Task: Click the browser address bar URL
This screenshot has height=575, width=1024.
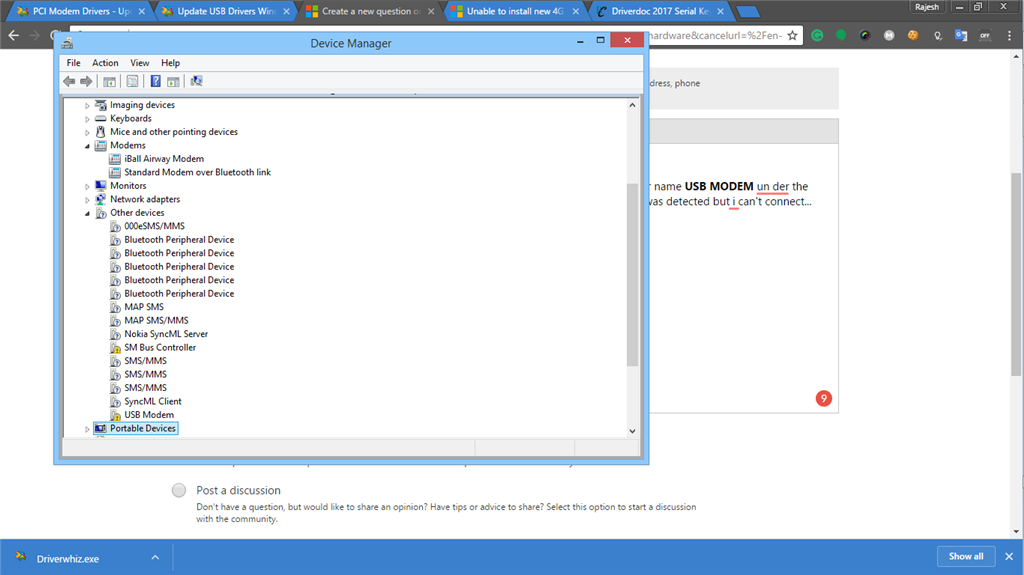Action: 715,35
